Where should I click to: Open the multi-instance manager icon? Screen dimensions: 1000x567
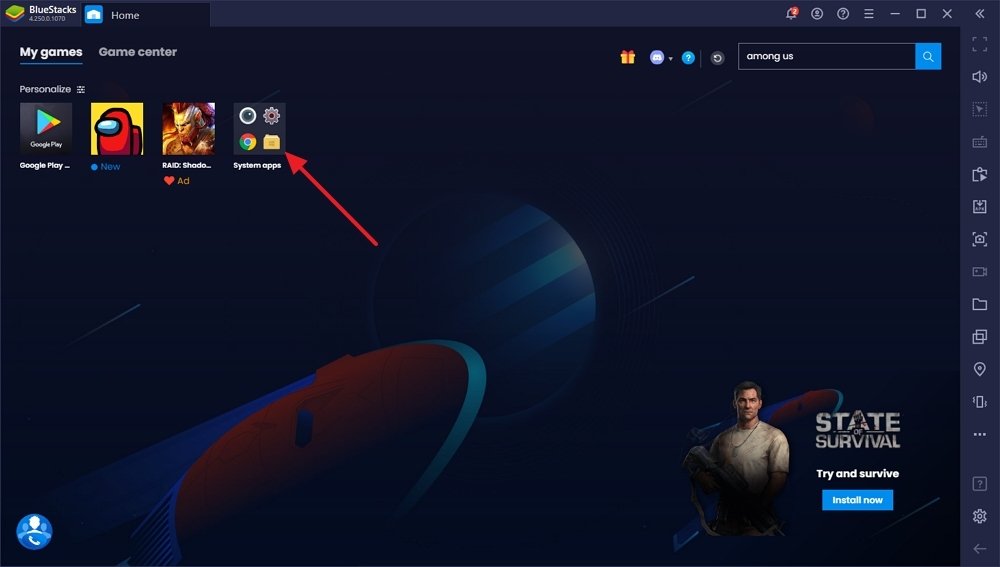(x=980, y=336)
